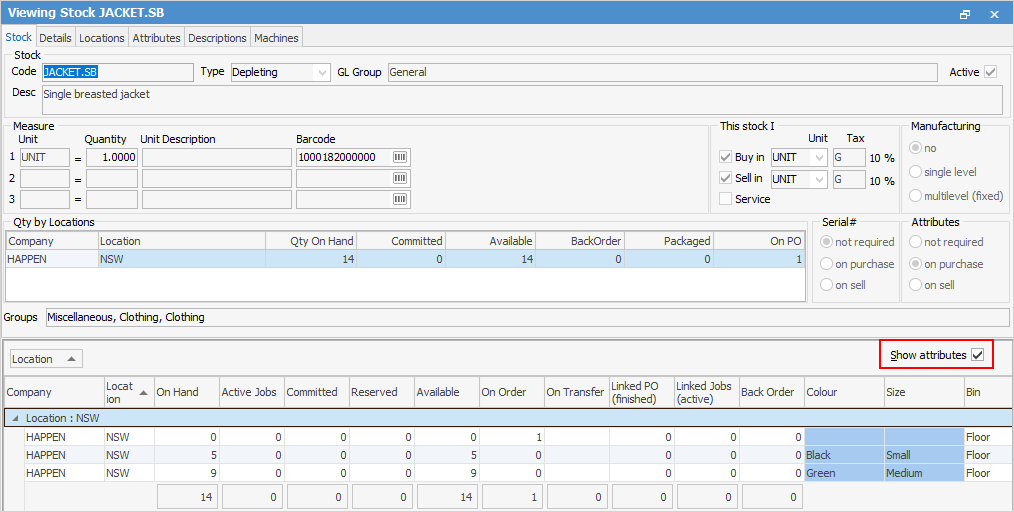Click the barcode icon on Measure row 1
The image size is (1014, 512).
point(400,157)
